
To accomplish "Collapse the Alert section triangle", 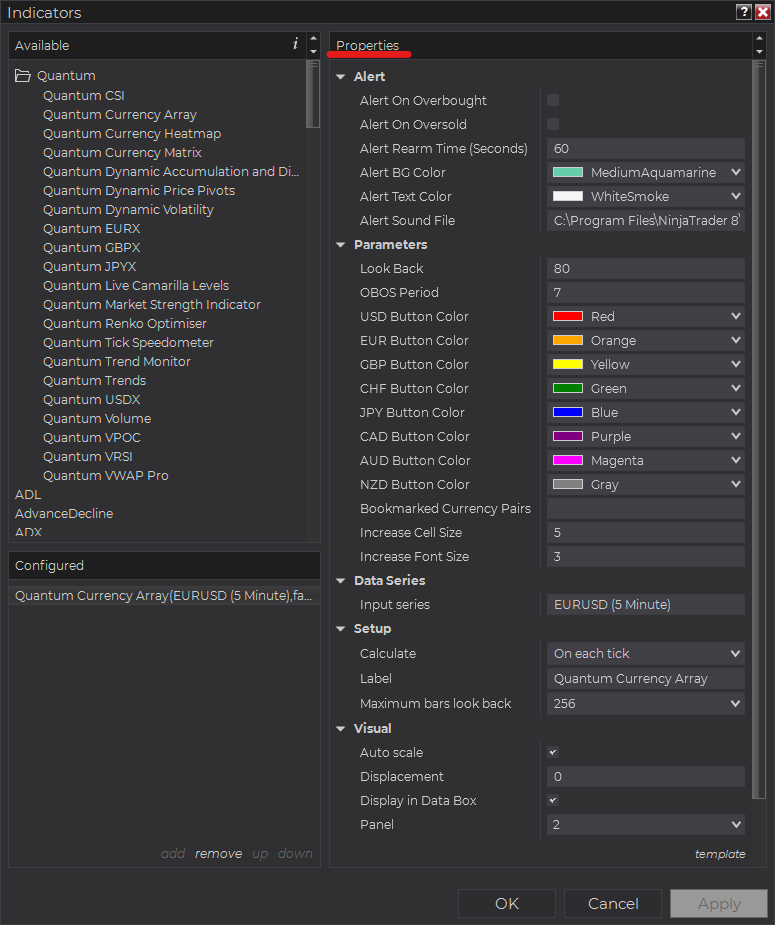I will point(341,77).
